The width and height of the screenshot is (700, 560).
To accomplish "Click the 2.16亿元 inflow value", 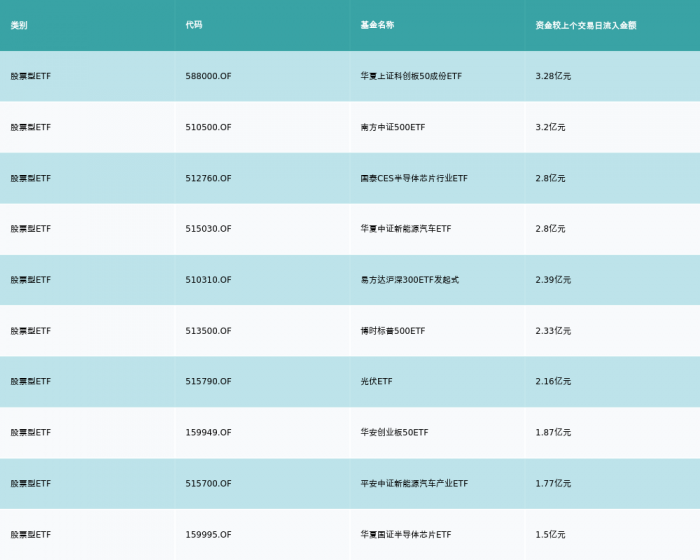I will (553, 381).
